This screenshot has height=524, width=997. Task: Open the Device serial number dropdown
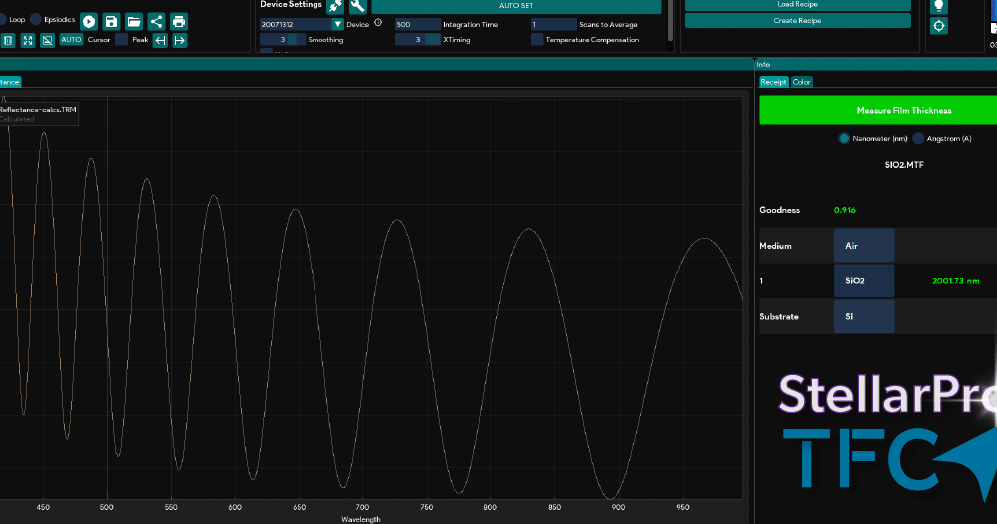337,24
